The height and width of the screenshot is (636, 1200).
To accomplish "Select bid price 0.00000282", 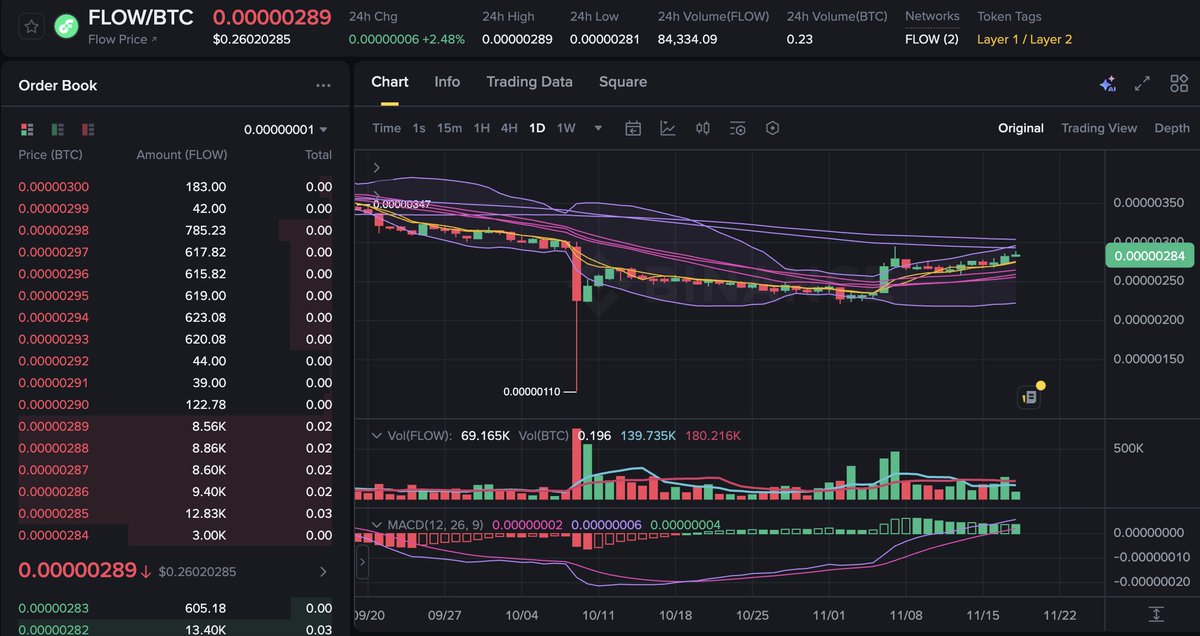I will pos(53,628).
